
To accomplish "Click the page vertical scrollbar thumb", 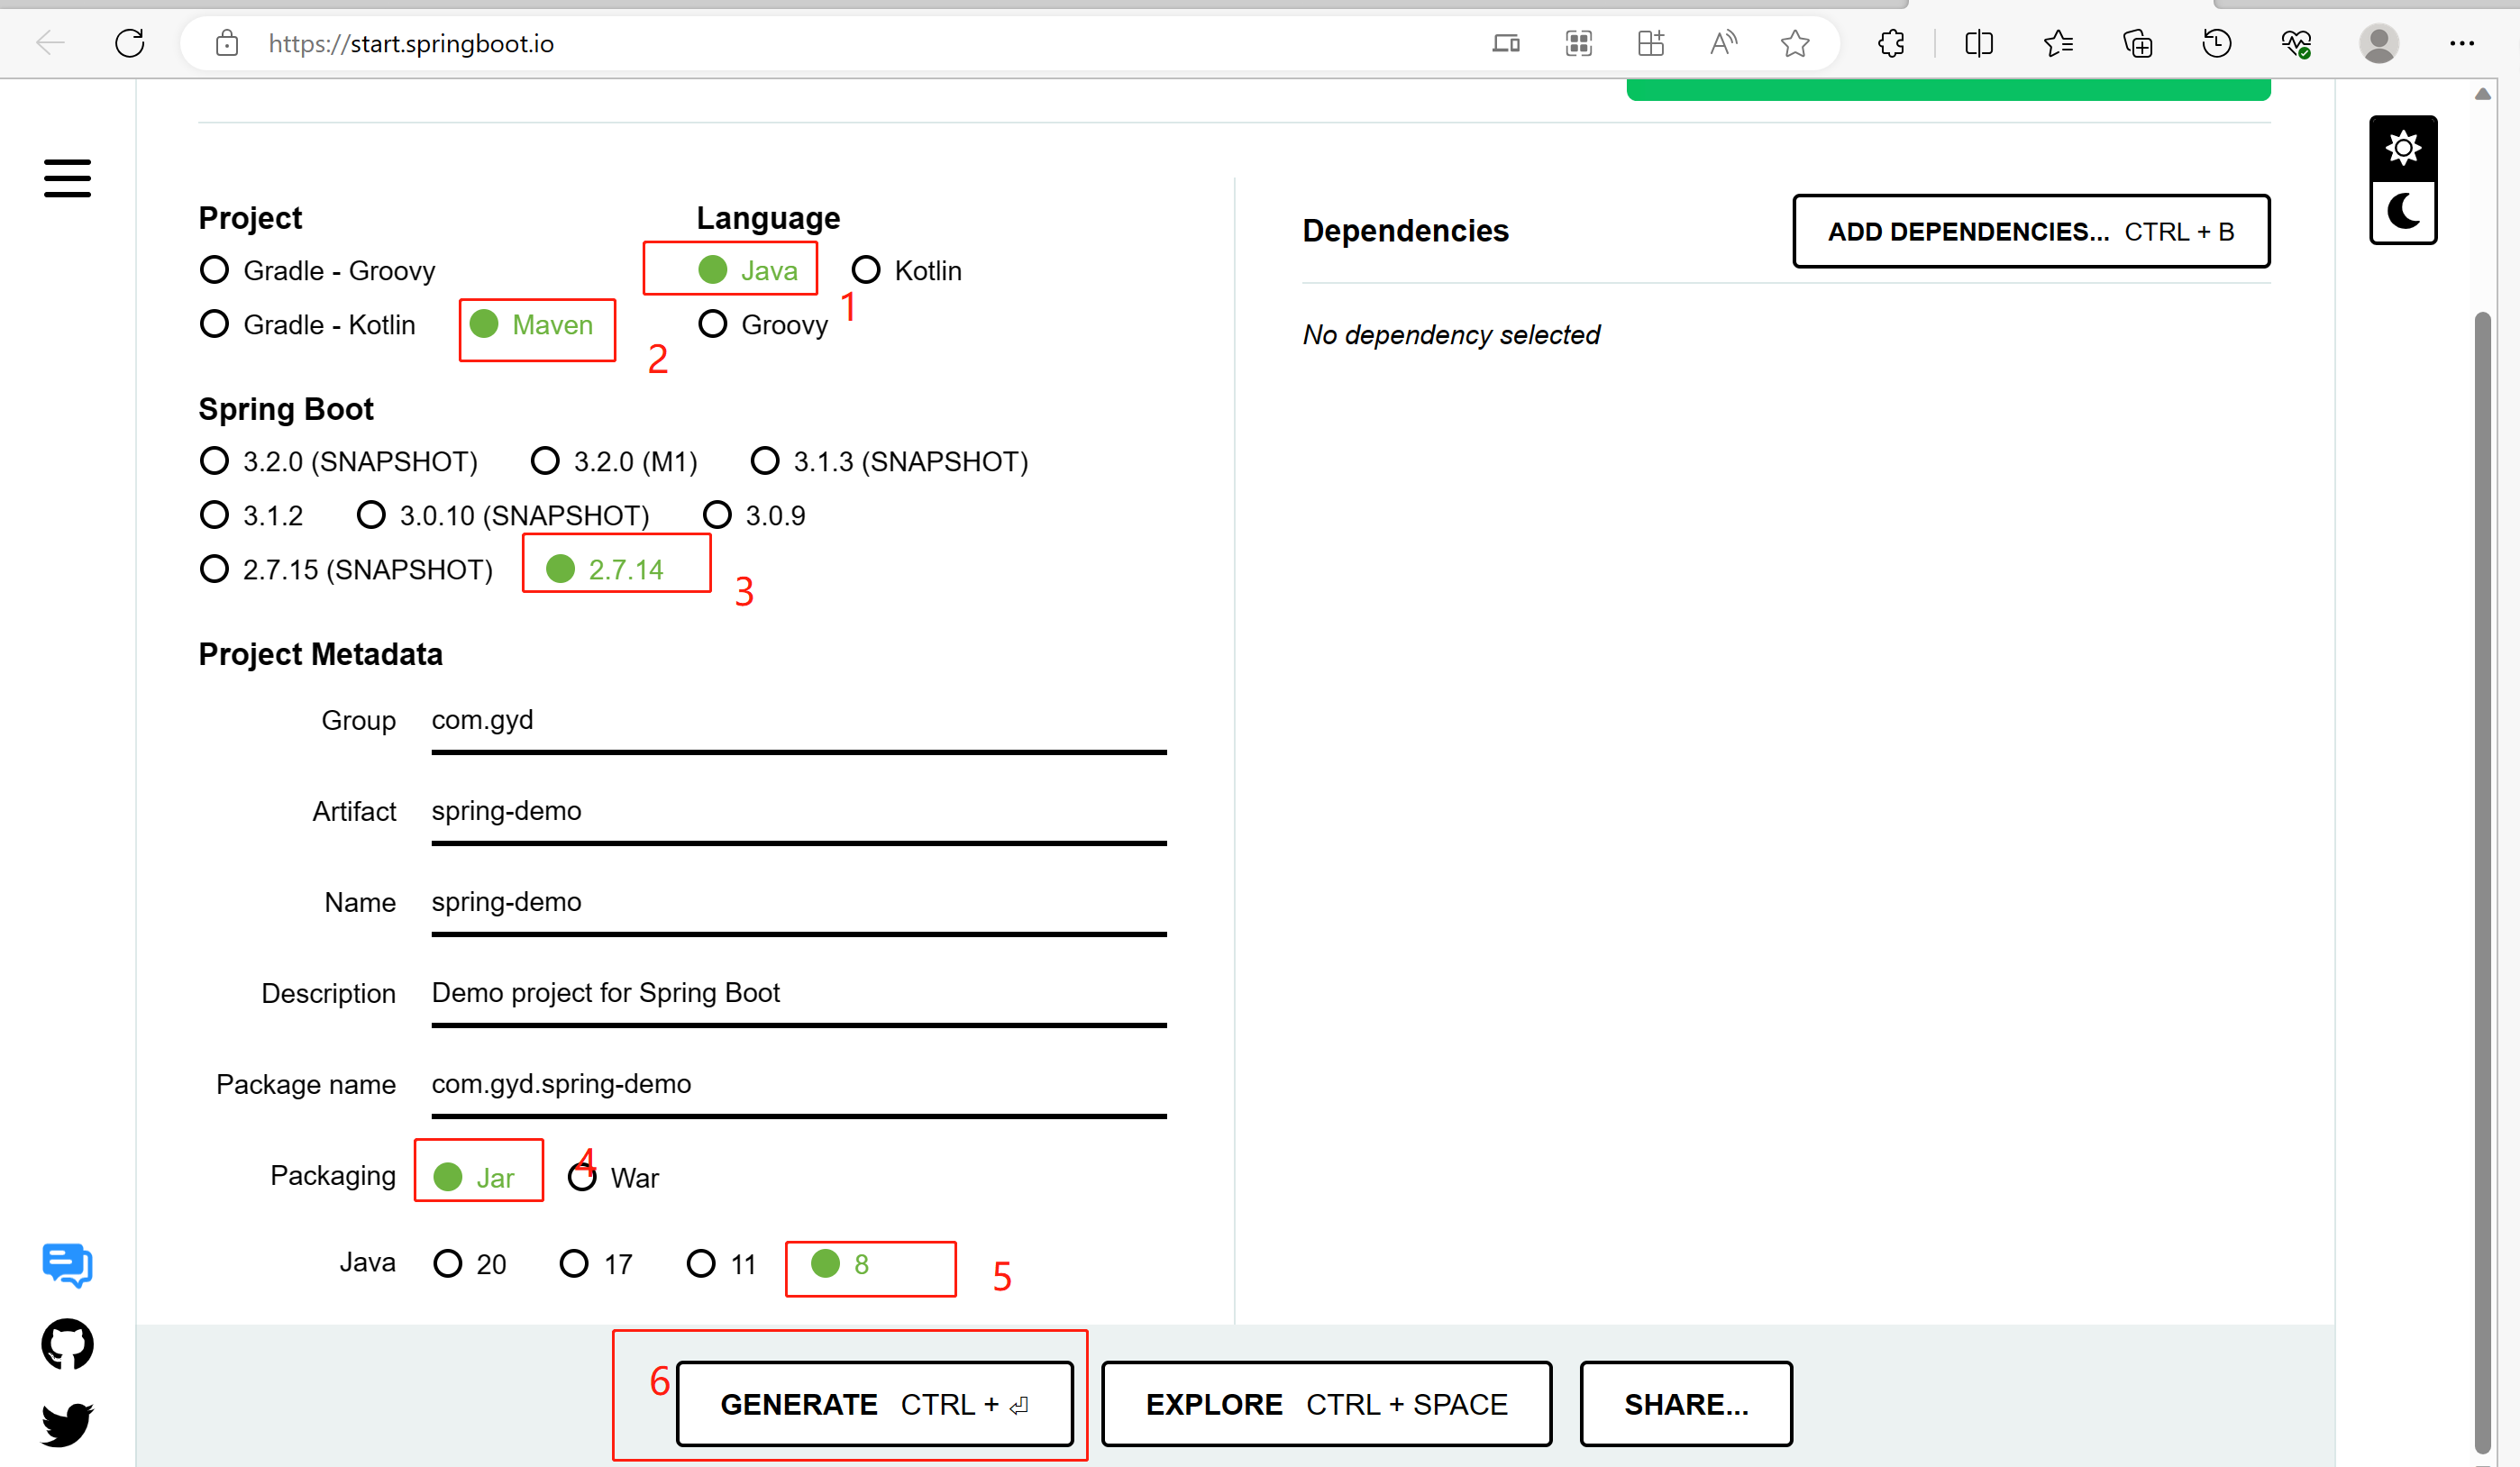I will [x=2483, y=883].
